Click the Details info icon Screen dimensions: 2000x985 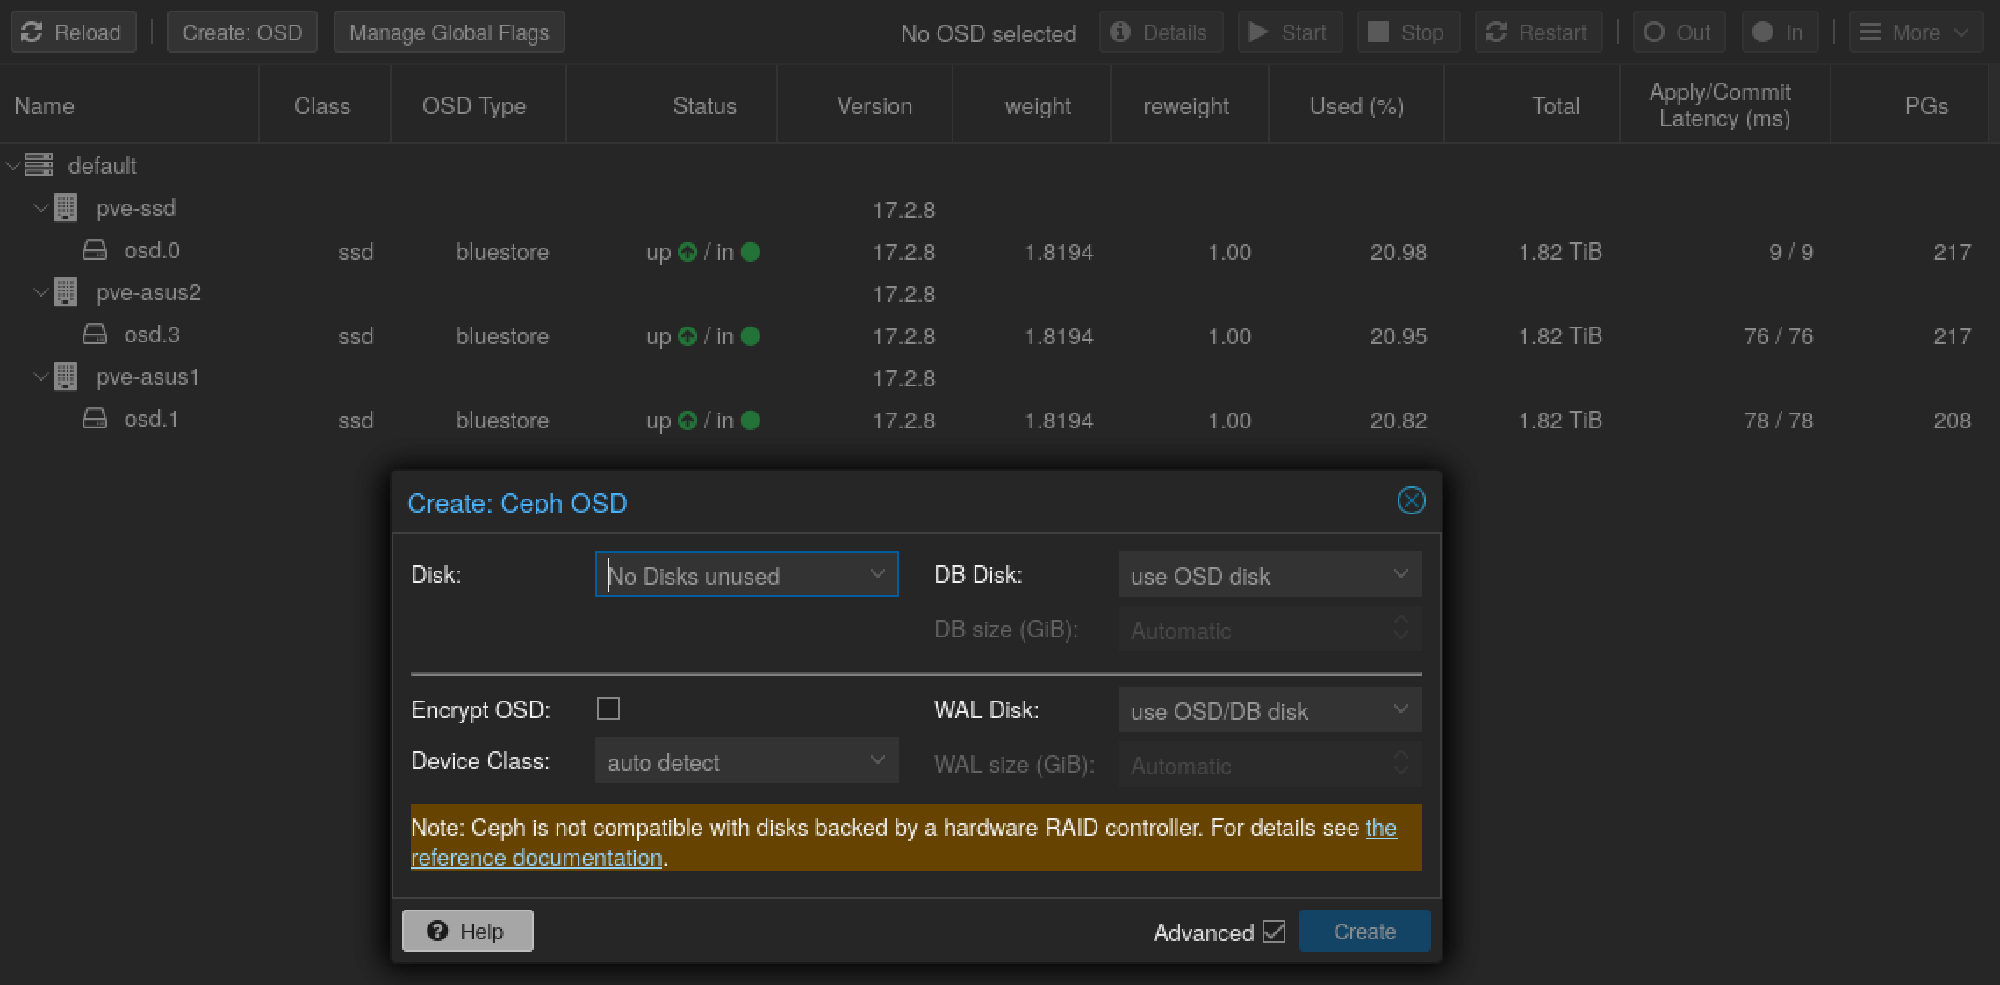tap(1121, 31)
